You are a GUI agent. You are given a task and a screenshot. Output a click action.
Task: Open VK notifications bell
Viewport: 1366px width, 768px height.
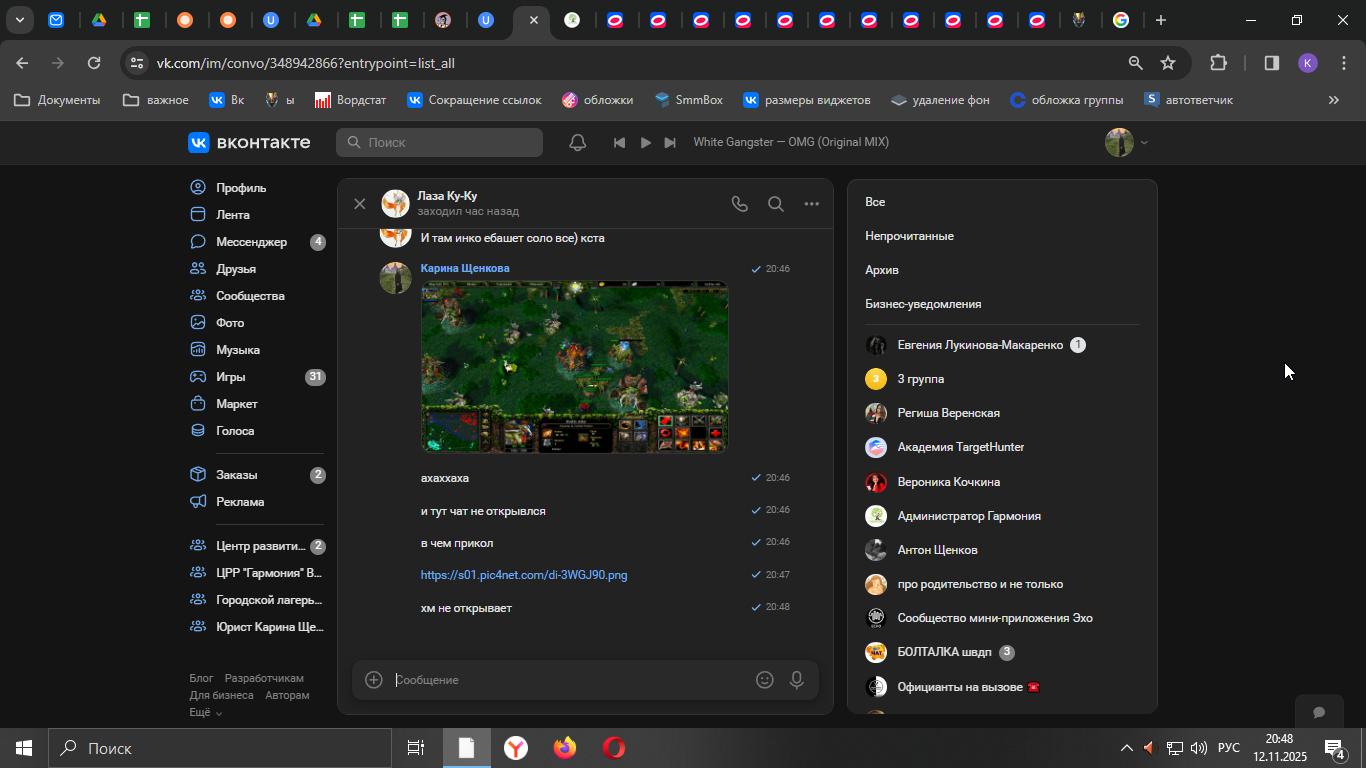(x=577, y=143)
